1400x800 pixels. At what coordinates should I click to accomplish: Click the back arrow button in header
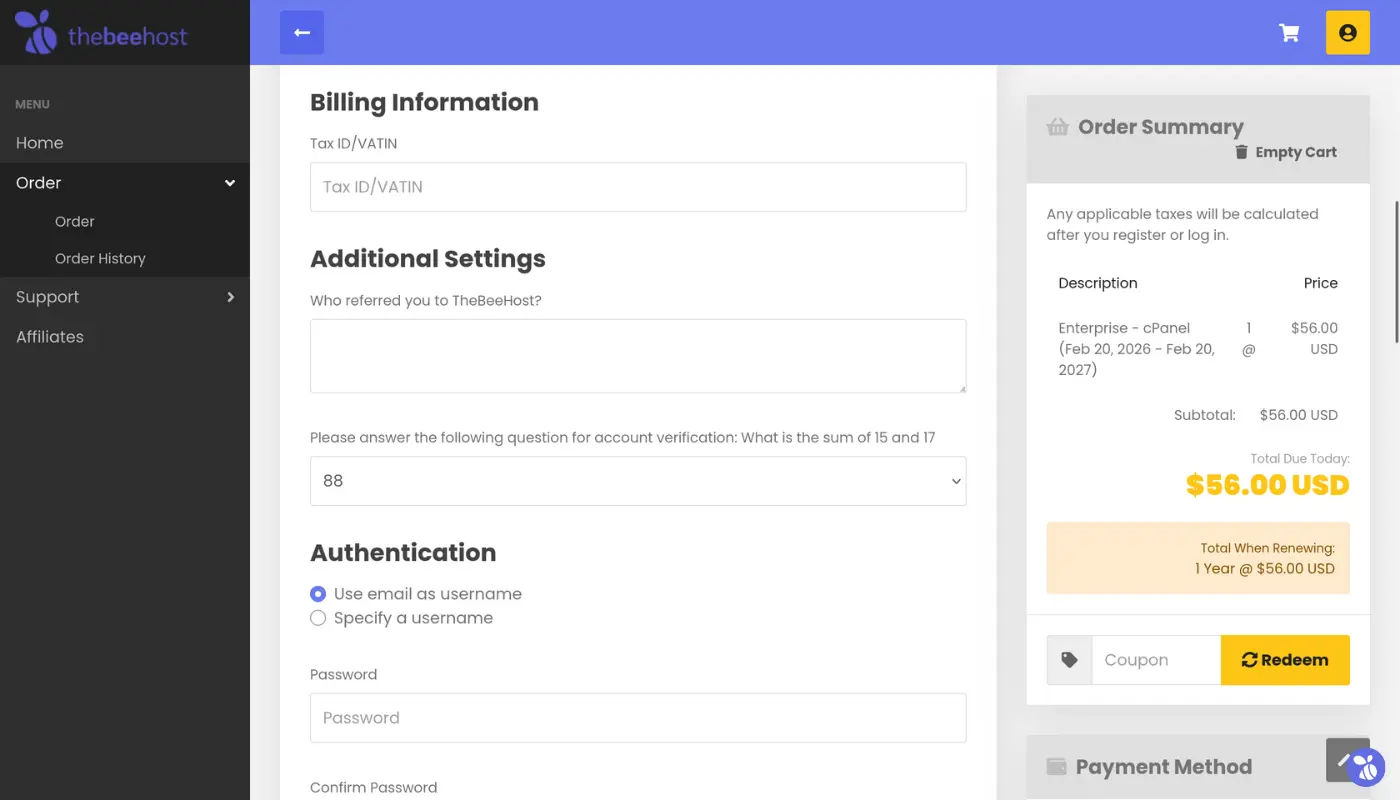(302, 33)
